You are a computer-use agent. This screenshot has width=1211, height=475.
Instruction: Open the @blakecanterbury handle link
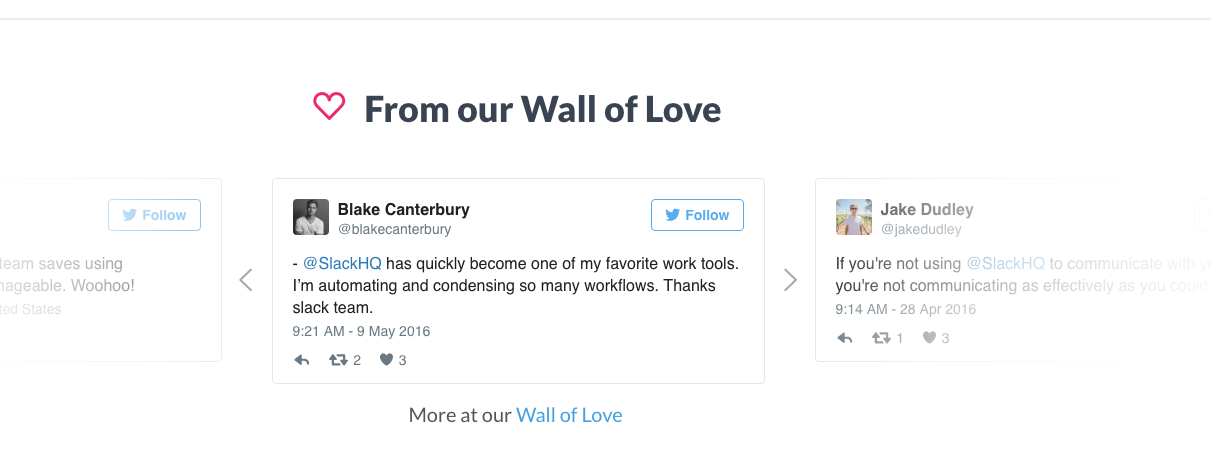coord(394,229)
